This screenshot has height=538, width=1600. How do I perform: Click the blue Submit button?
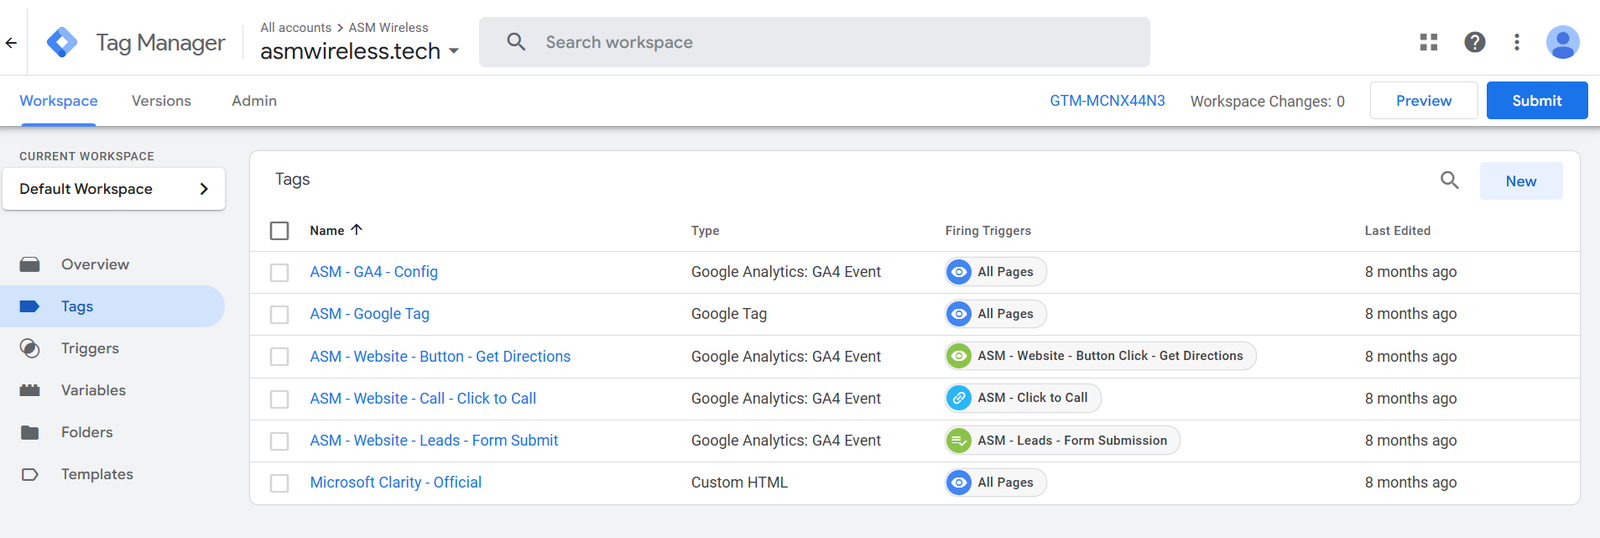tap(1536, 101)
